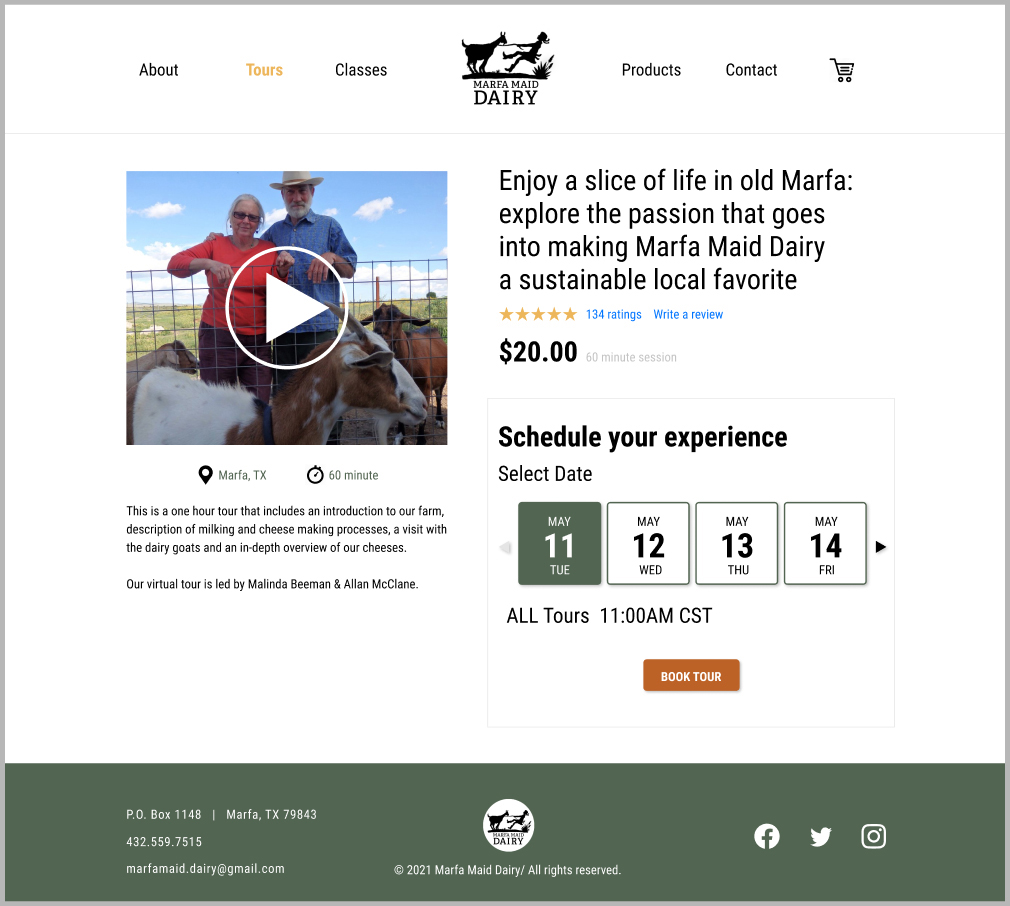Open the Instagram icon in footer
Image resolution: width=1010 pixels, height=906 pixels.
click(873, 836)
